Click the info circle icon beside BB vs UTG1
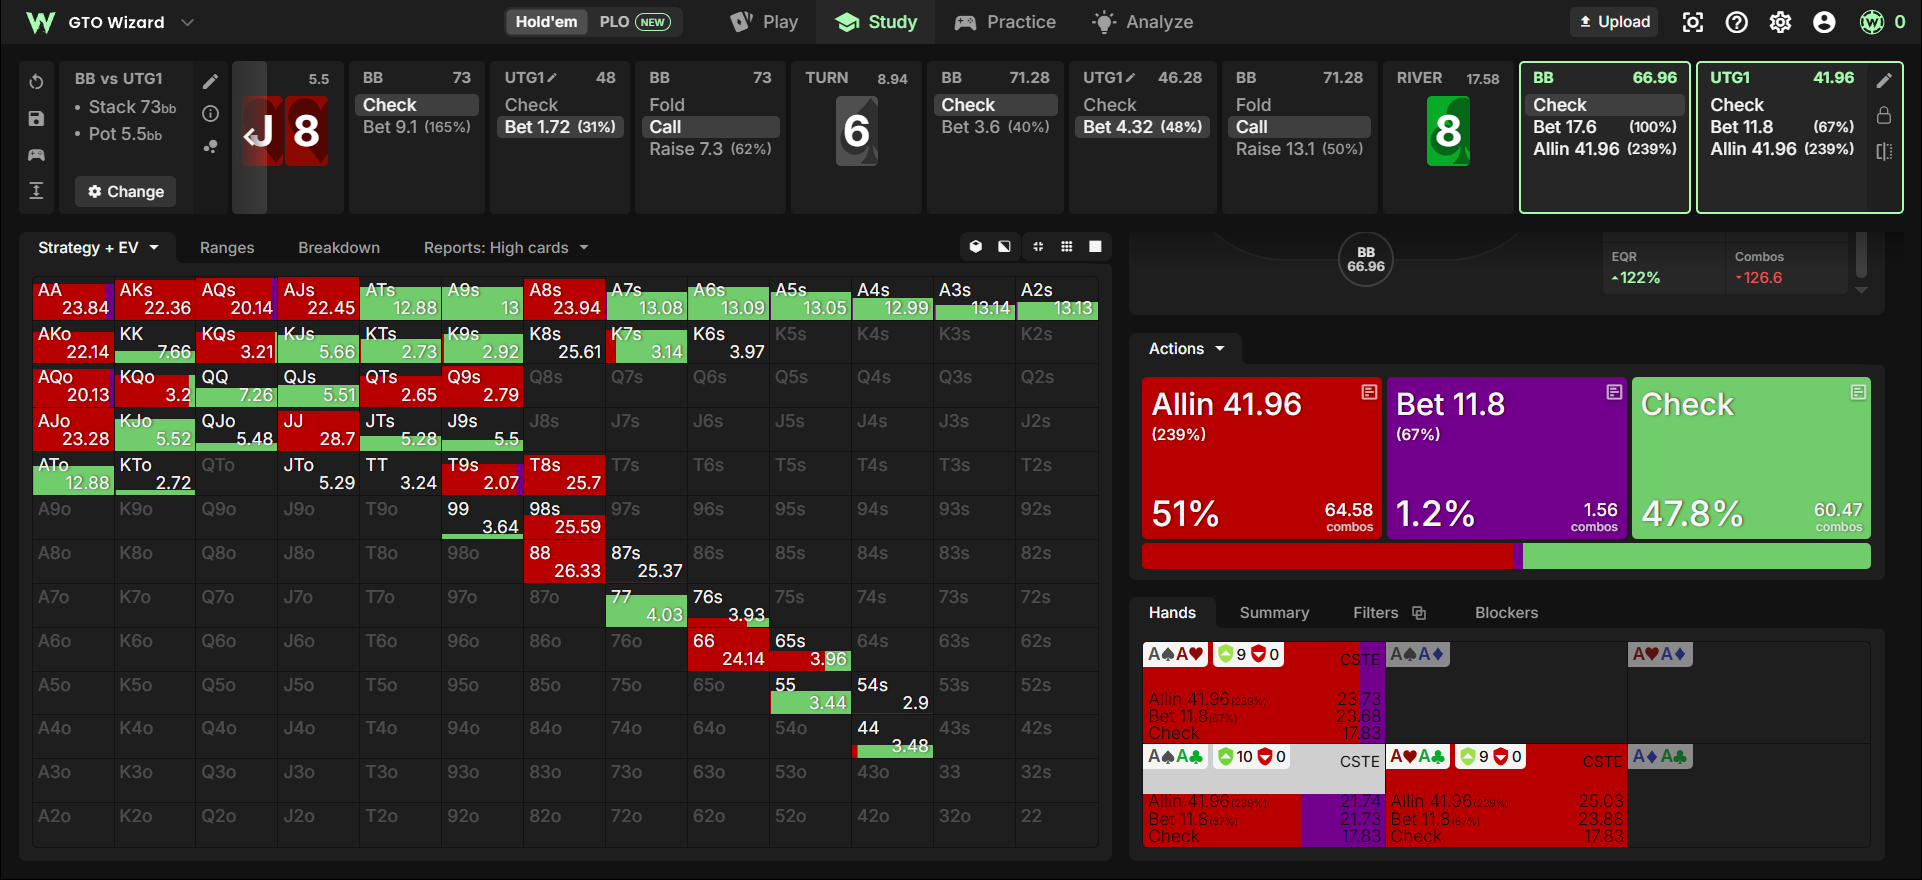Screen dimensions: 1922x880 [210, 114]
